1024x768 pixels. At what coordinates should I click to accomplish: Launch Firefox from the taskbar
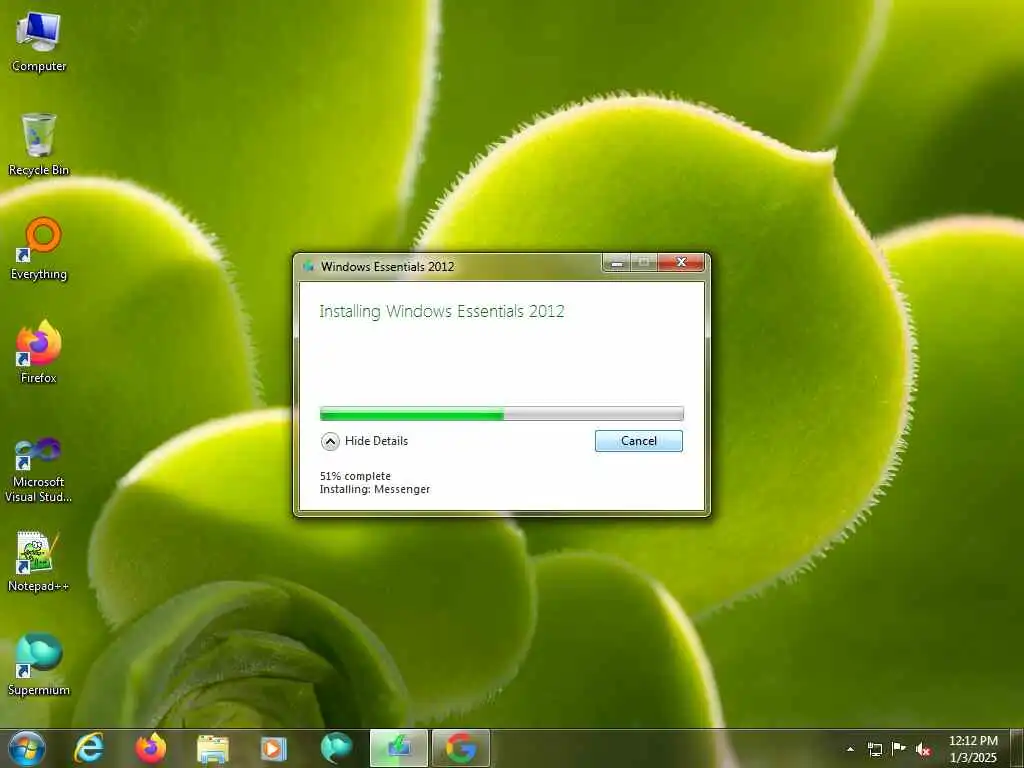pyautogui.click(x=150, y=748)
